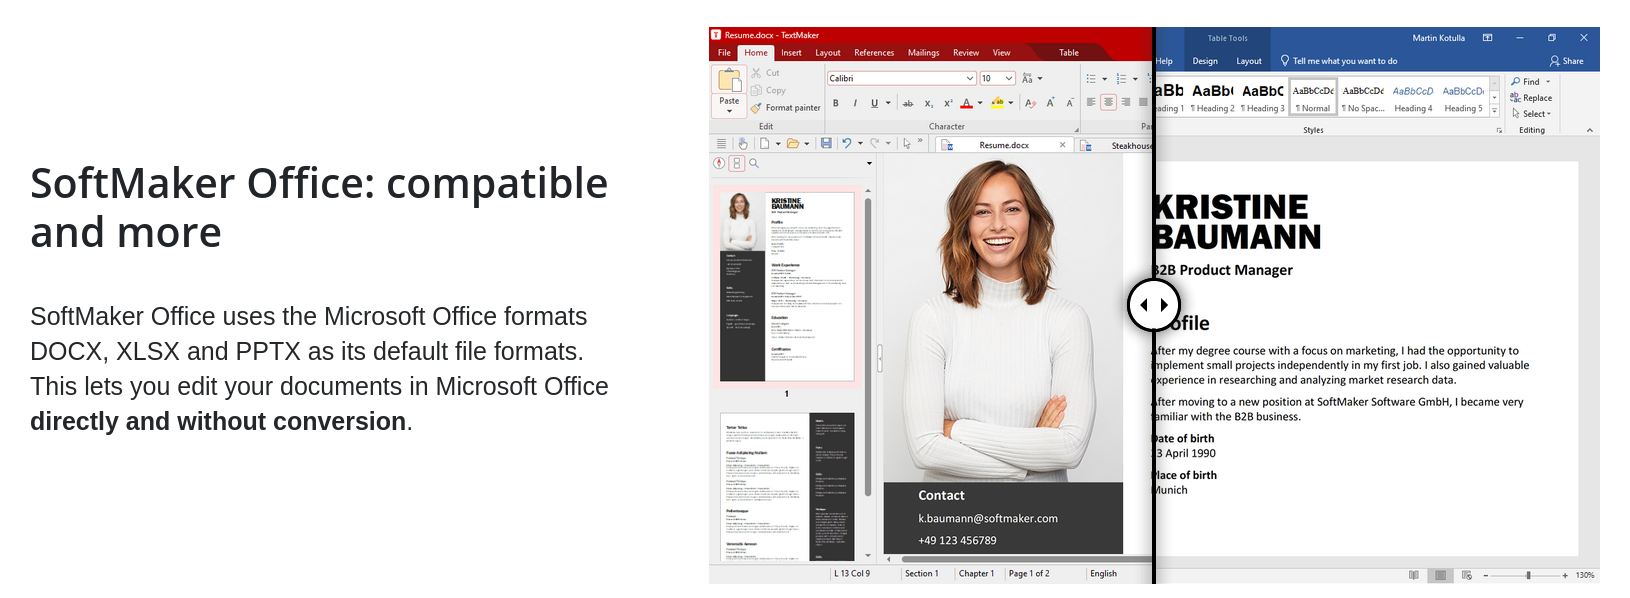The image size is (1630, 598).
Task: Enable the hand touch mode icon
Action: point(743,143)
